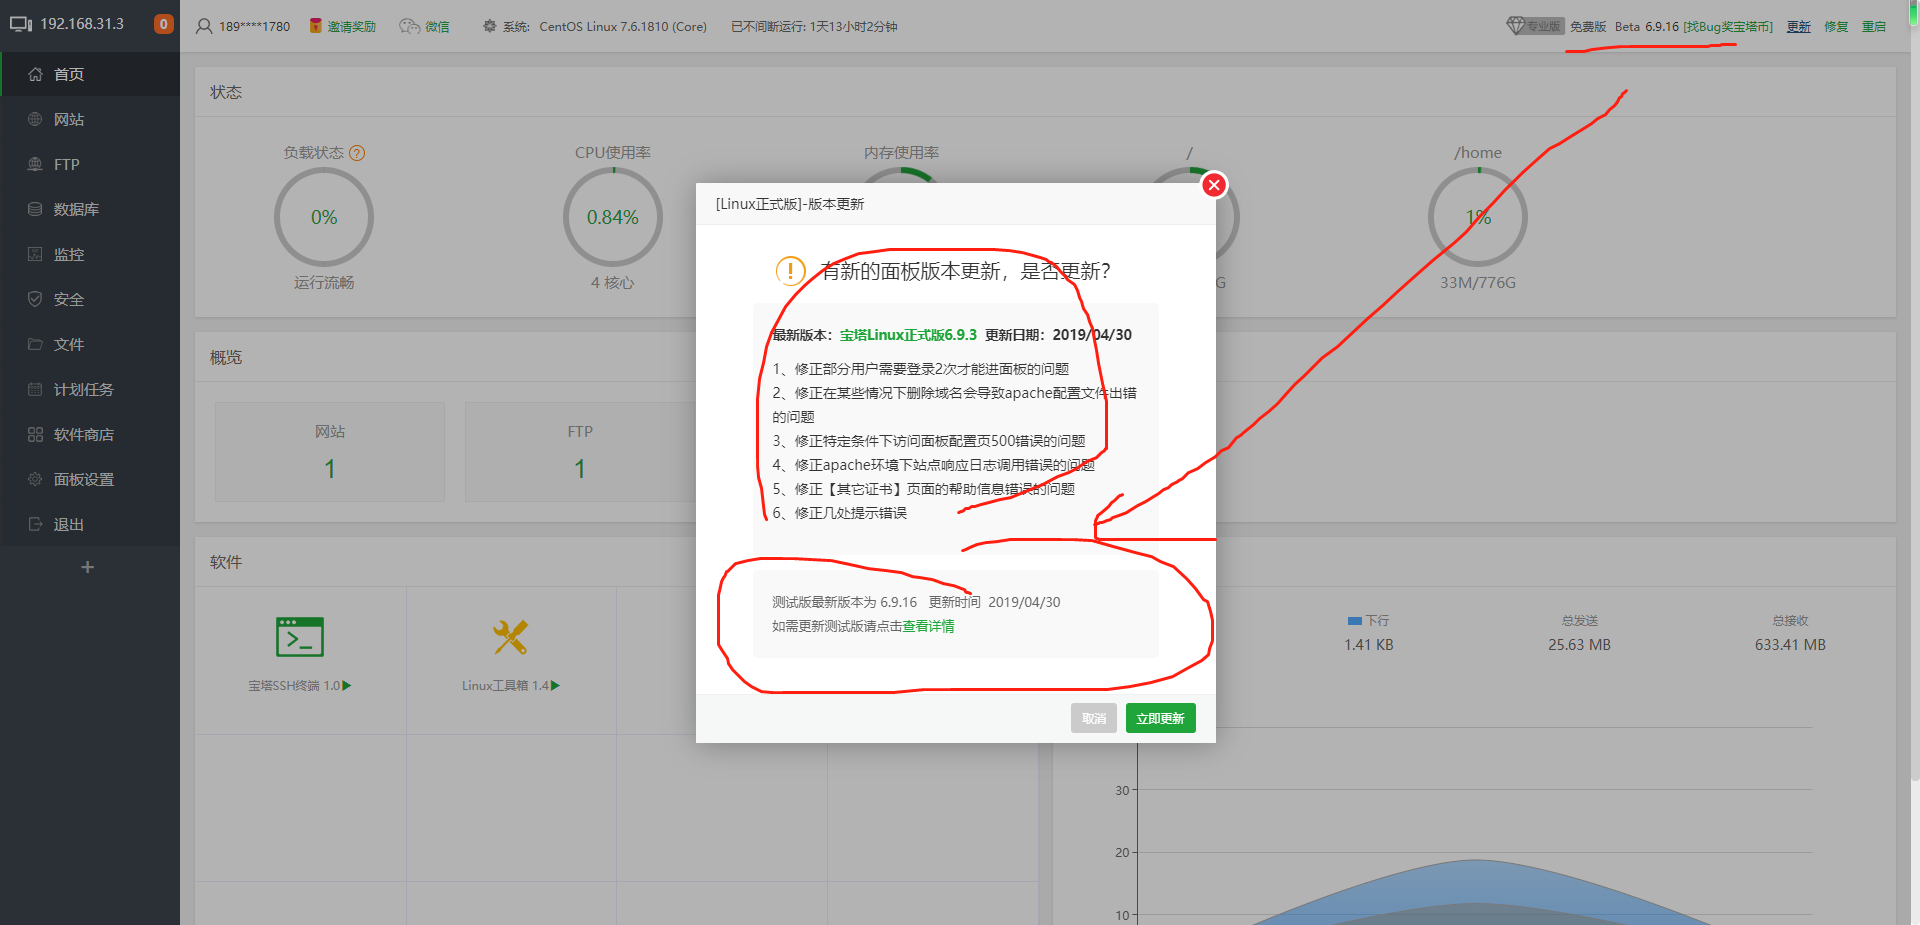Click the CPU使用率 0.84% gauge
The image size is (1920, 925).
click(613, 217)
